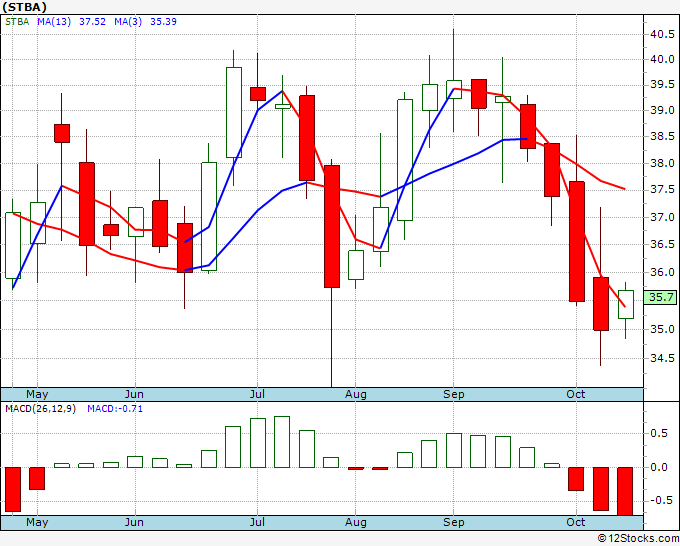Viewport: 680px width, 546px height.
Task: Select the 35.0 price axis label
Action: click(x=662, y=329)
